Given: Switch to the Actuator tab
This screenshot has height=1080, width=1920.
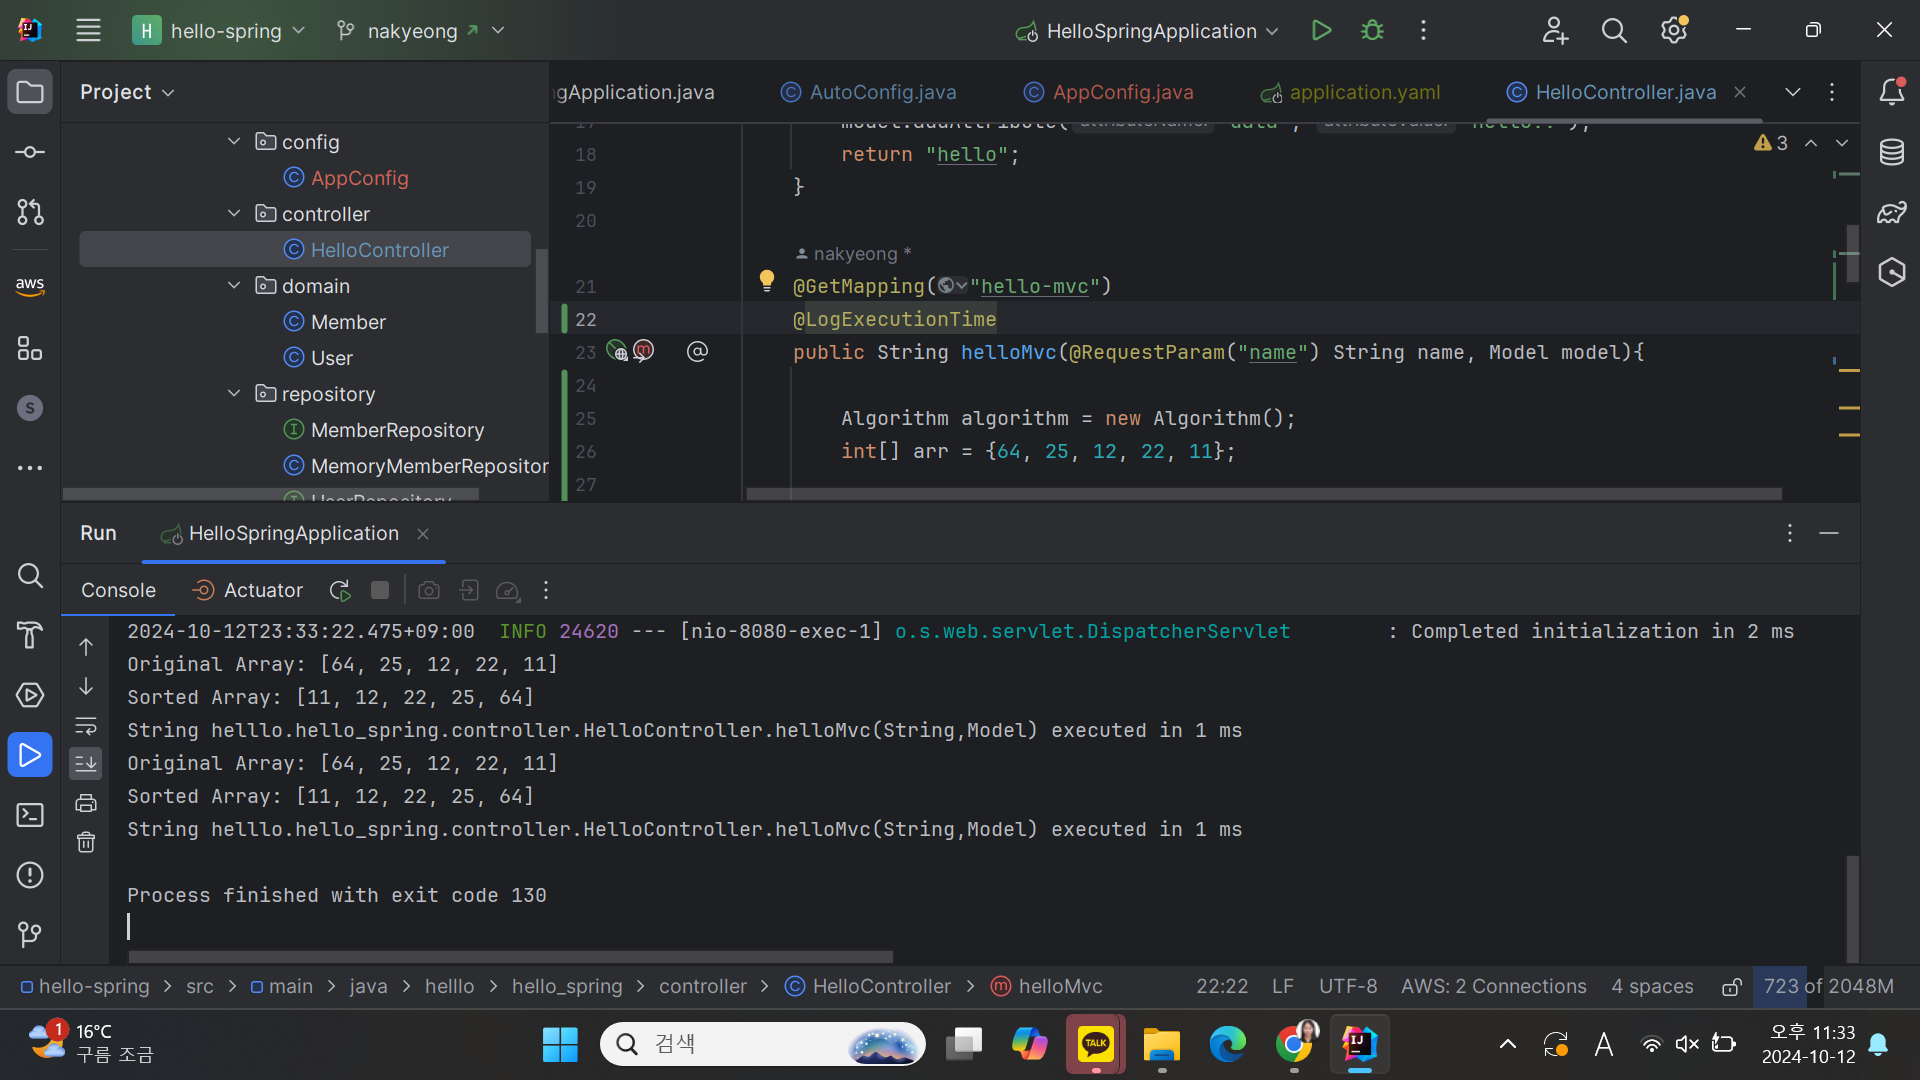Looking at the screenshot, I should (248, 591).
